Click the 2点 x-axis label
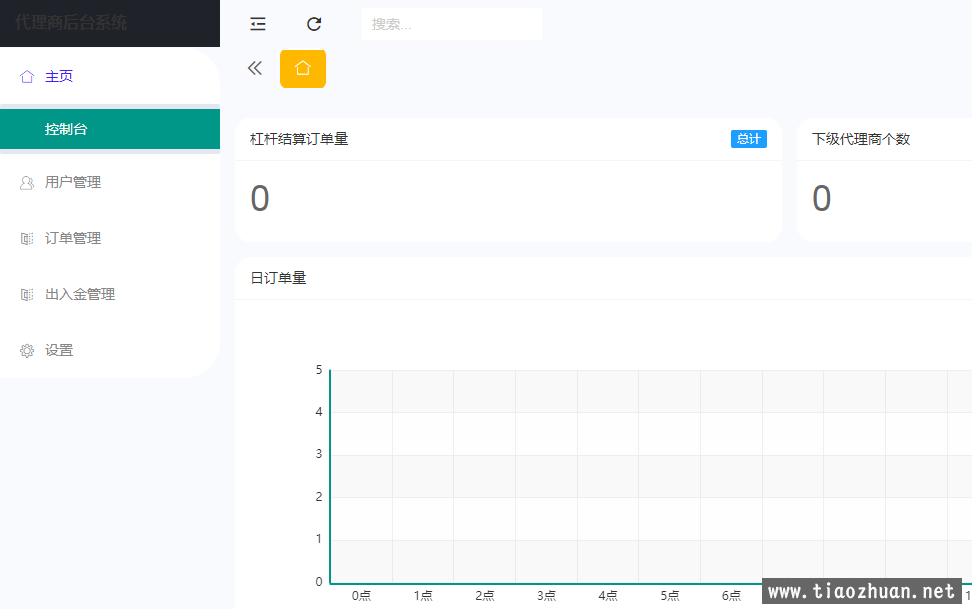Image resolution: width=972 pixels, height=609 pixels. [x=485, y=596]
